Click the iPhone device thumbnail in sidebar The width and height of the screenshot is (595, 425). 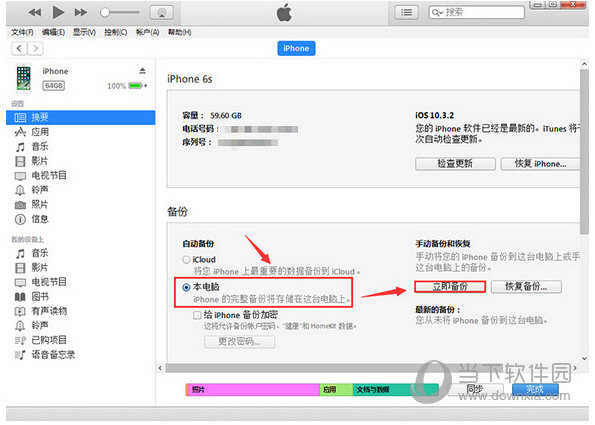coord(24,78)
